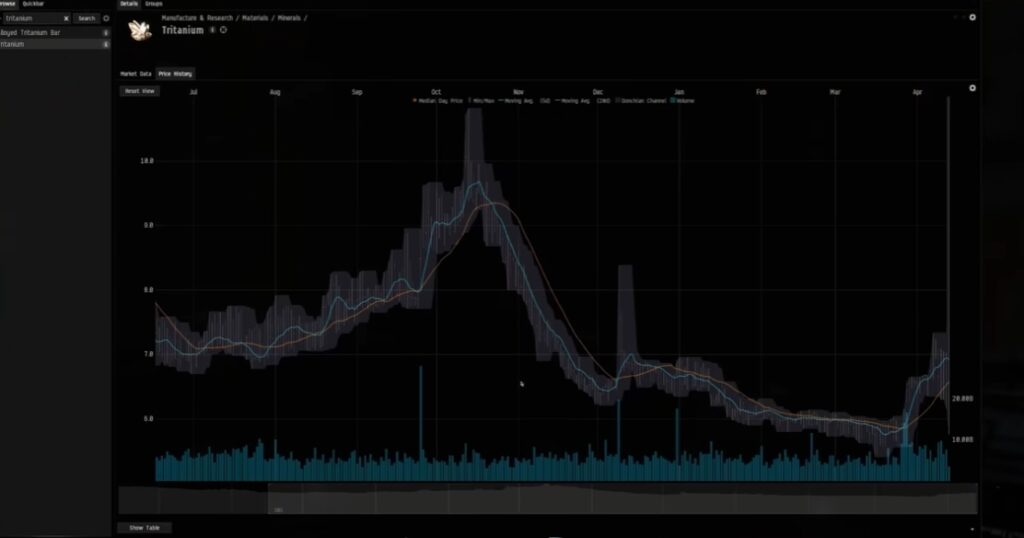This screenshot has height=538, width=1024.
Task: Open search settings icon next to Search button
Action: click(x=106, y=18)
